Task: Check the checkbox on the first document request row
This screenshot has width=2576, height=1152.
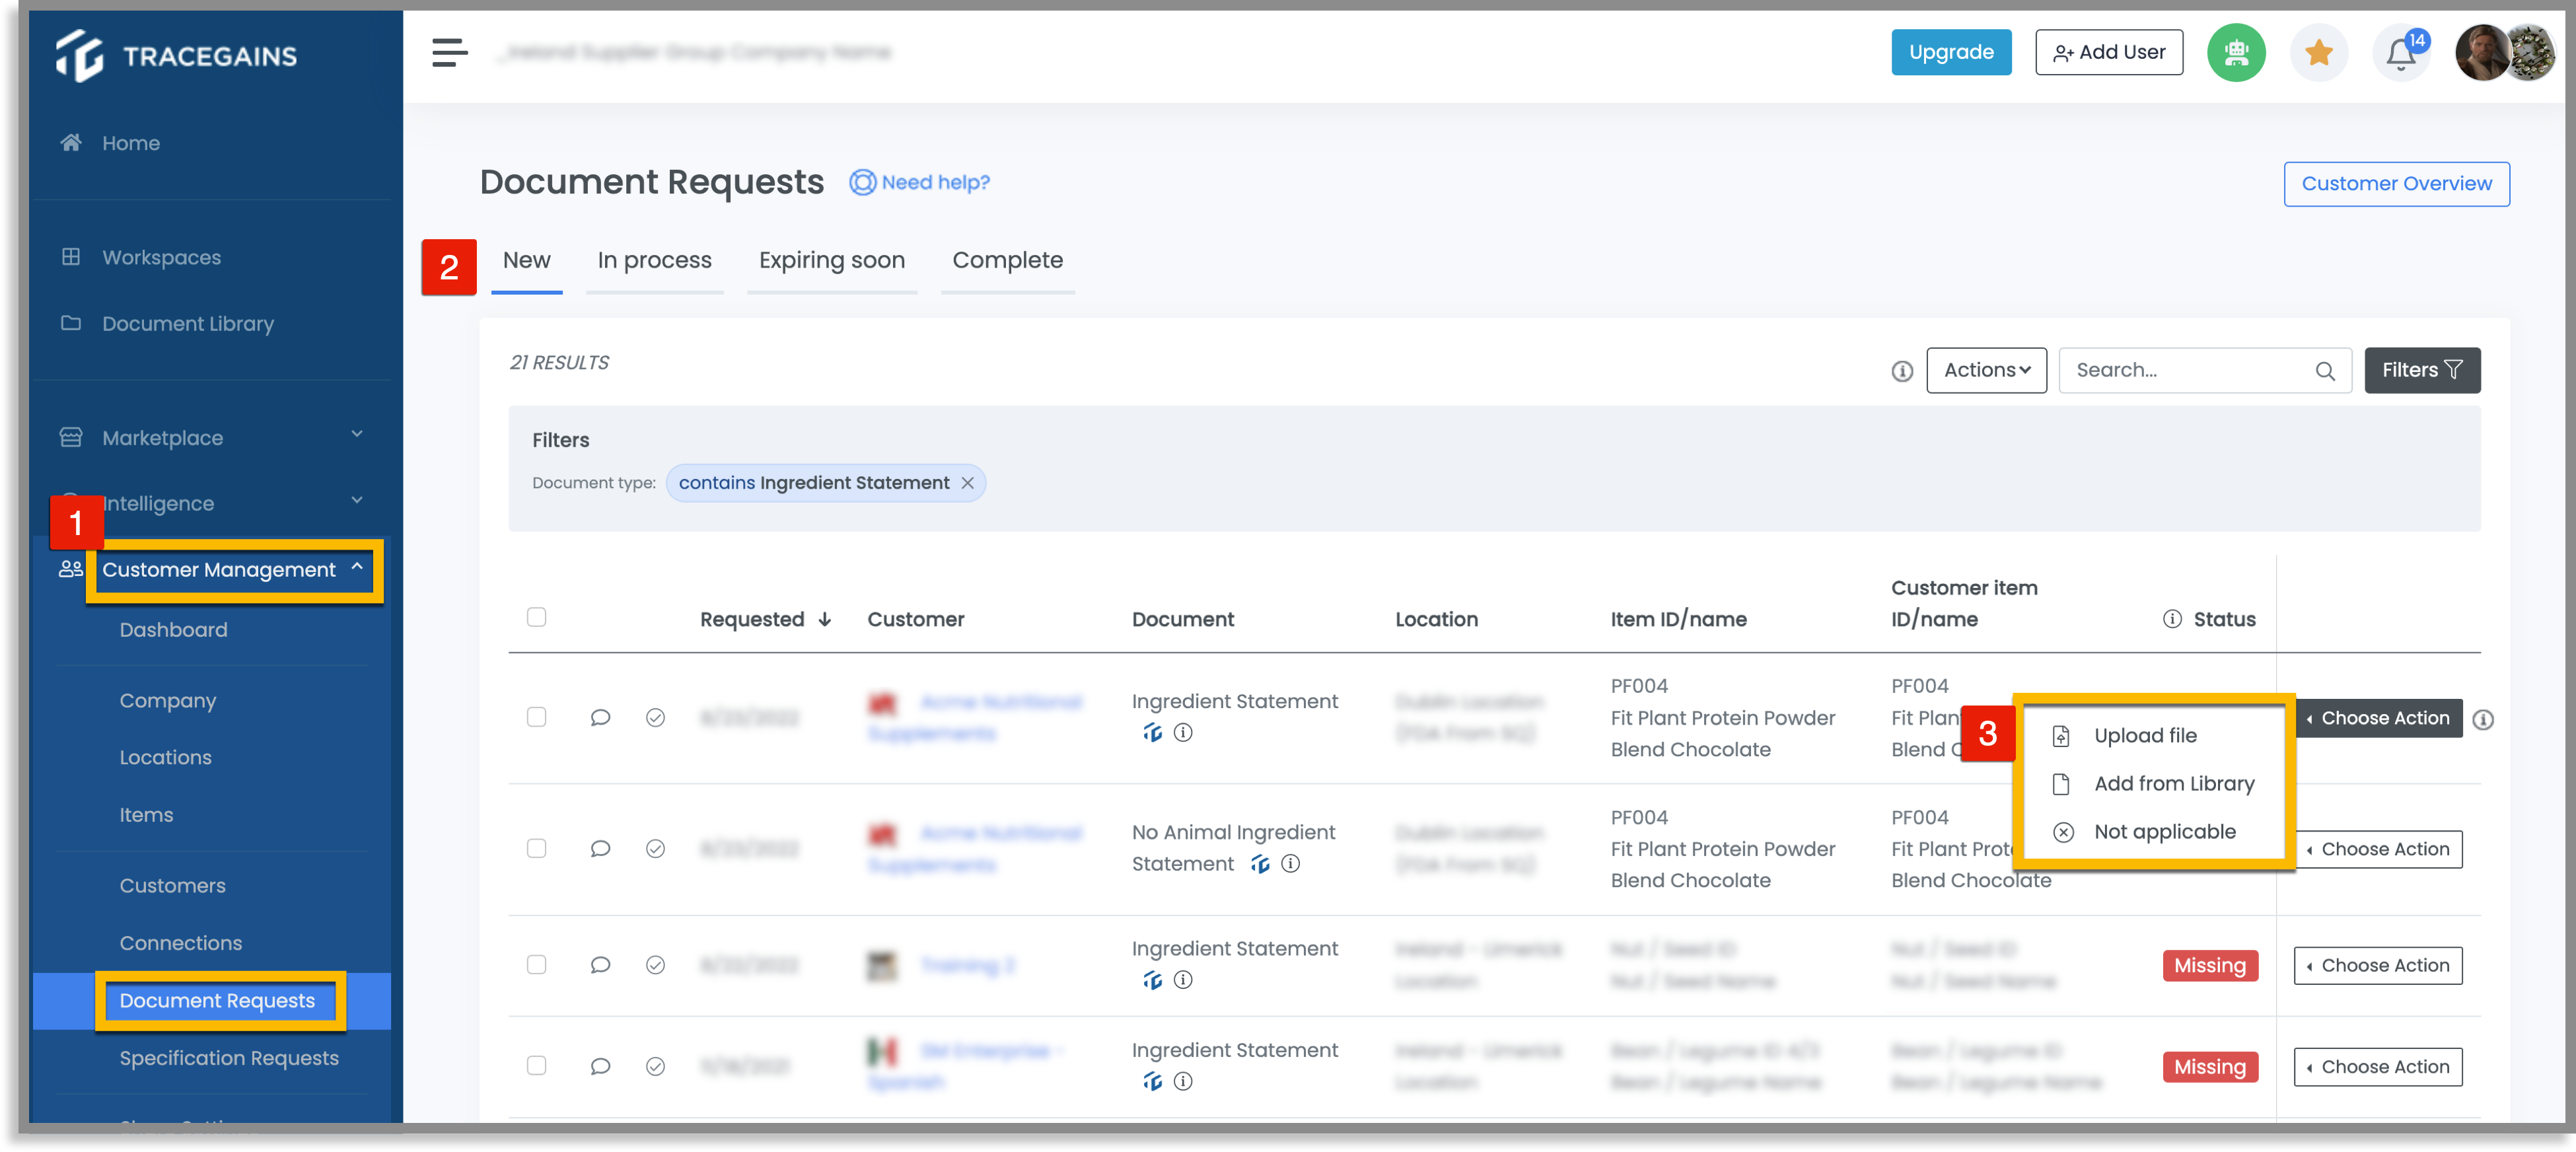Action: 537,717
